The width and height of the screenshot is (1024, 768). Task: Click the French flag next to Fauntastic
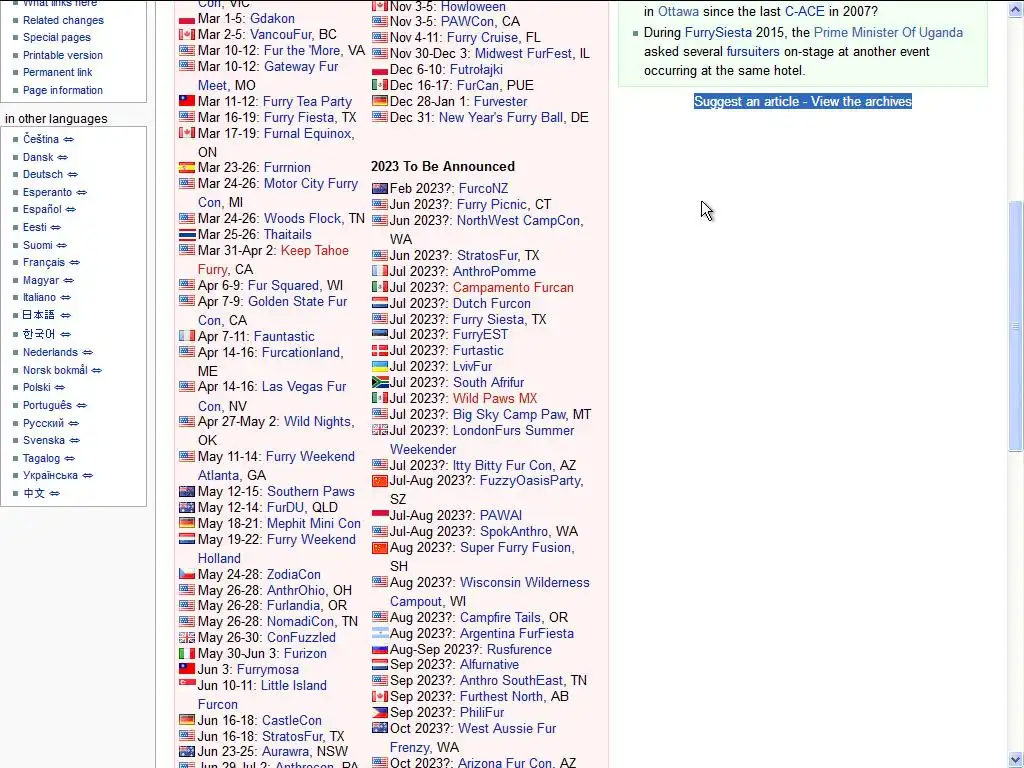[187, 336]
